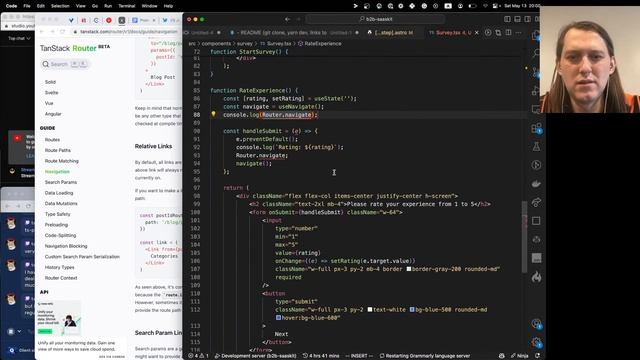Screen dimensions: 640x360
Task: Toggle the bottom panel layout button
Action: (518, 19)
